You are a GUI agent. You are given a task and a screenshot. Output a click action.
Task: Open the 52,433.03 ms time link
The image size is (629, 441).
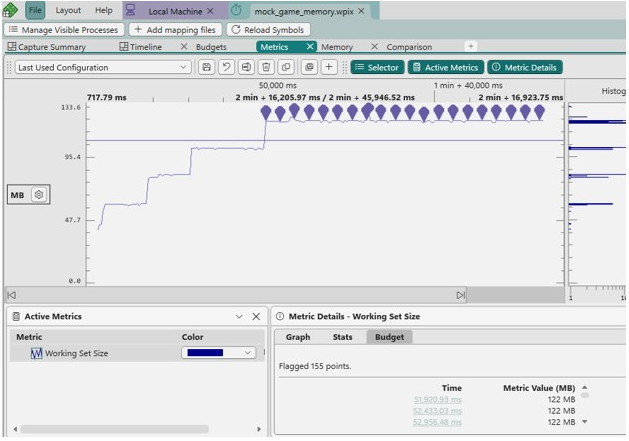coord(437,411)
